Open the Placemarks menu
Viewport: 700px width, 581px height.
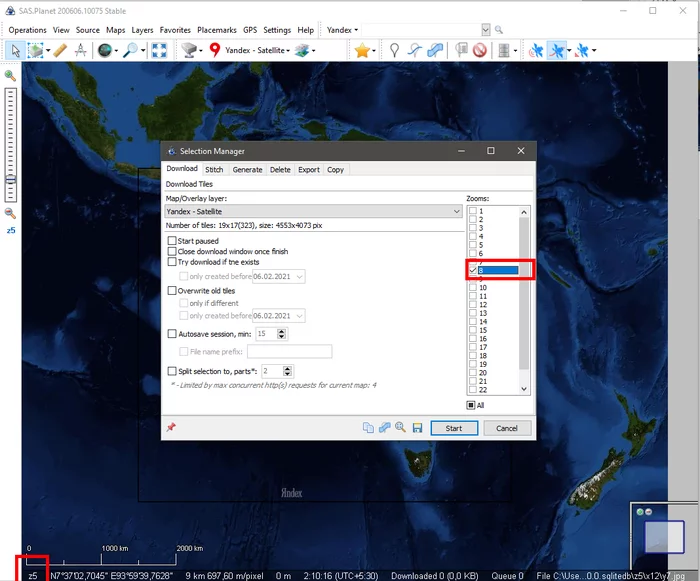[x=217, y=30]
